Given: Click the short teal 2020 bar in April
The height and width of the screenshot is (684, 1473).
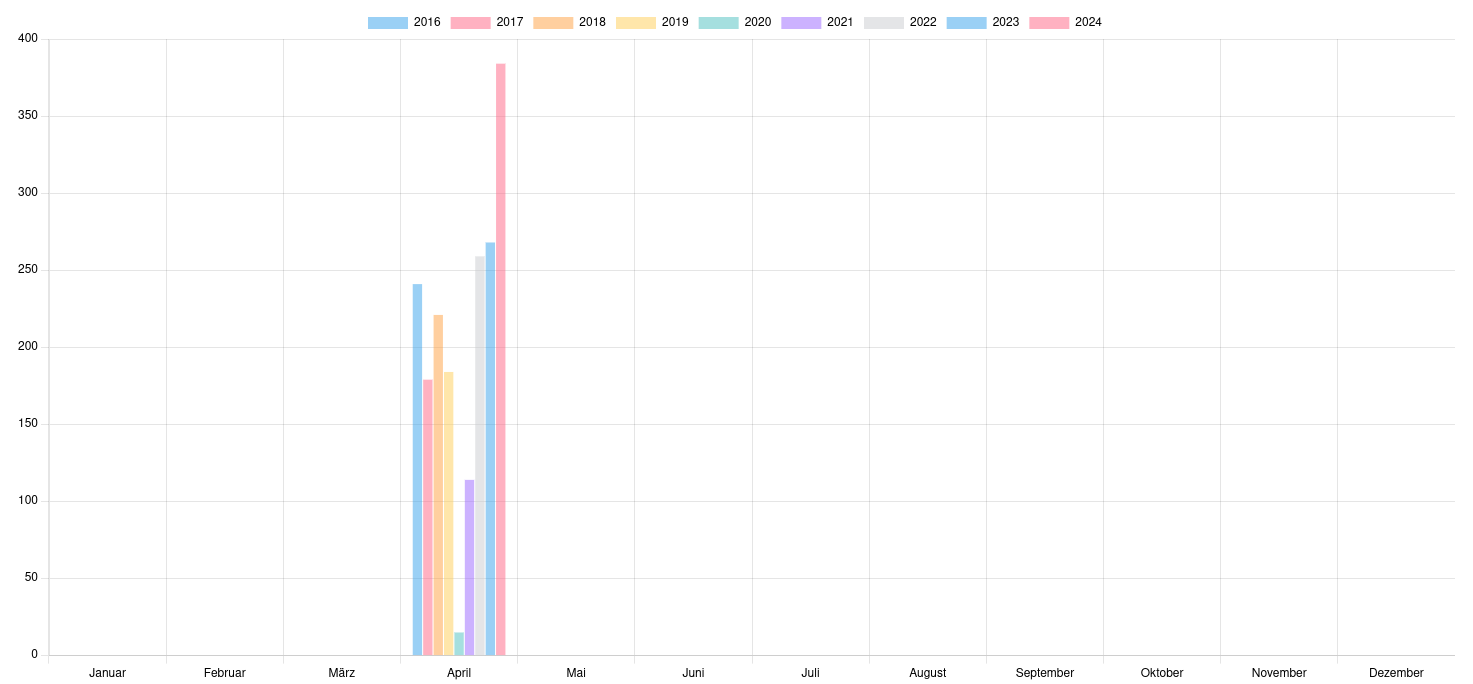Looking at the screenshot, I should [459, 644].
